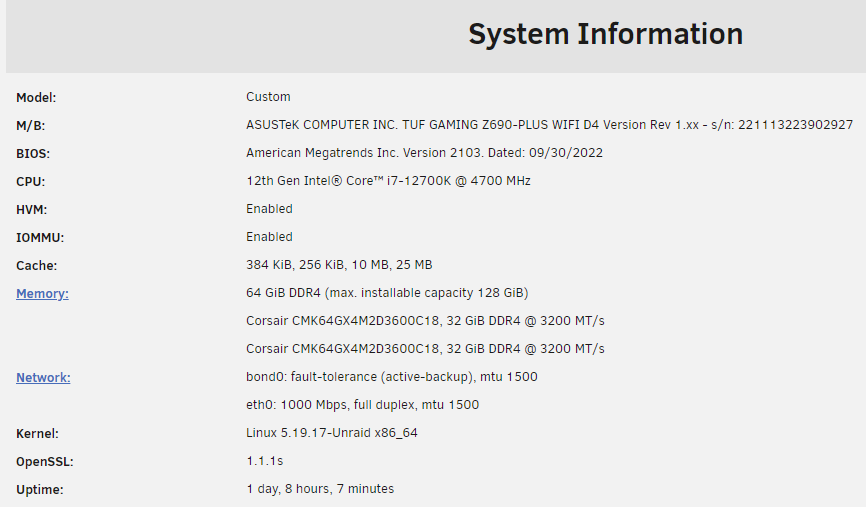Screen dimensions: 866x507
Task: Click the HVM: label
Action: click(31, 210)
